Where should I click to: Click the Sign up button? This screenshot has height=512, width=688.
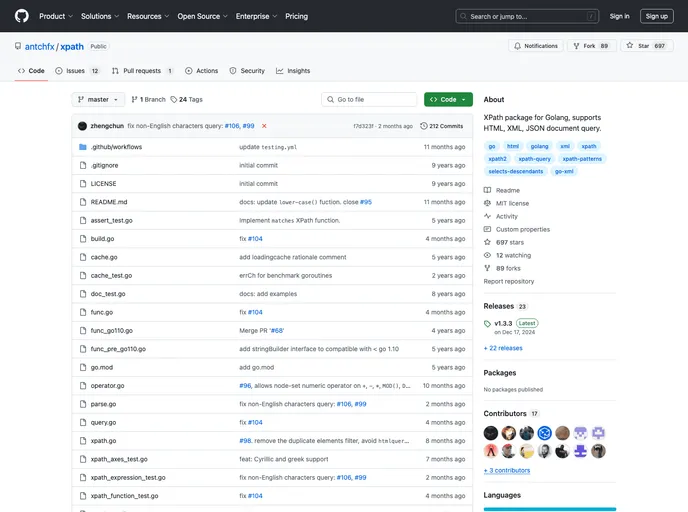point(656,16)
